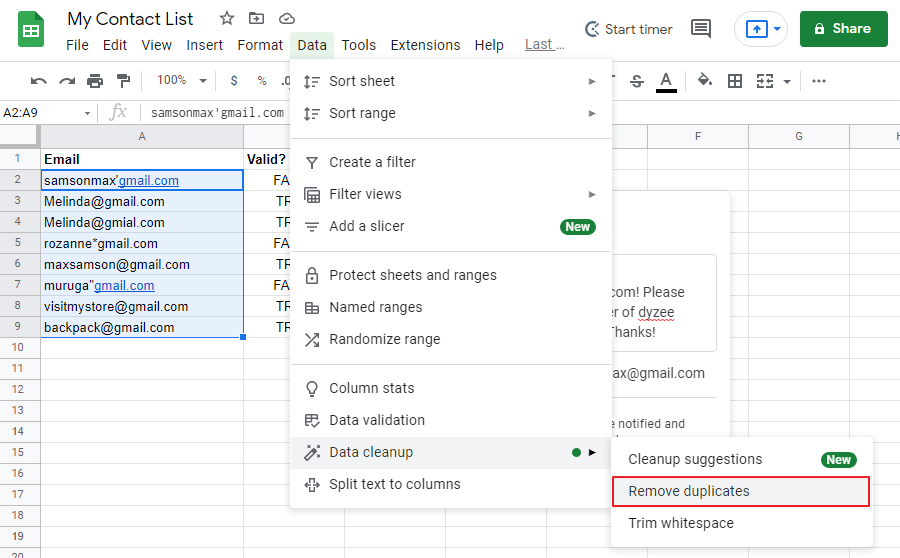Click cell Melinda@gmial.com
900x558 pixels.
(x=142, y=222)
